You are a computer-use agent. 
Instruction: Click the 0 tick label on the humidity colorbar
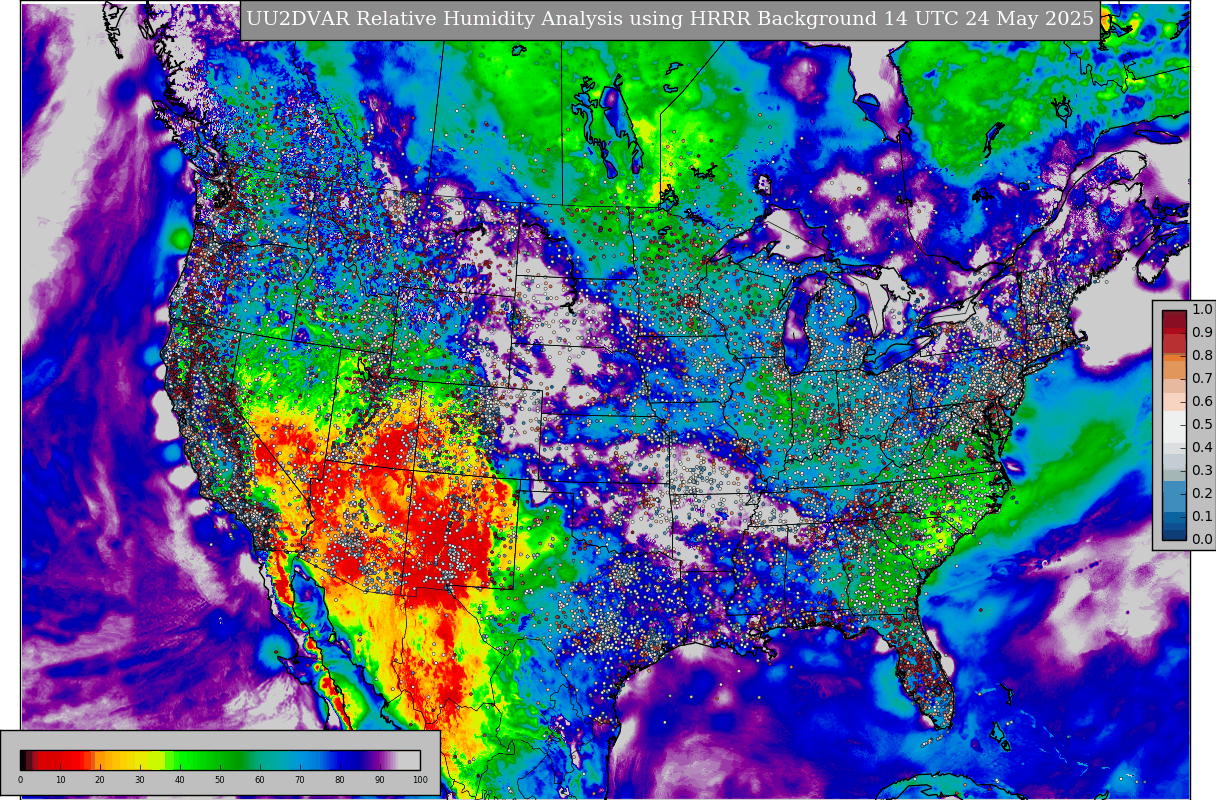tap(20, 780)
